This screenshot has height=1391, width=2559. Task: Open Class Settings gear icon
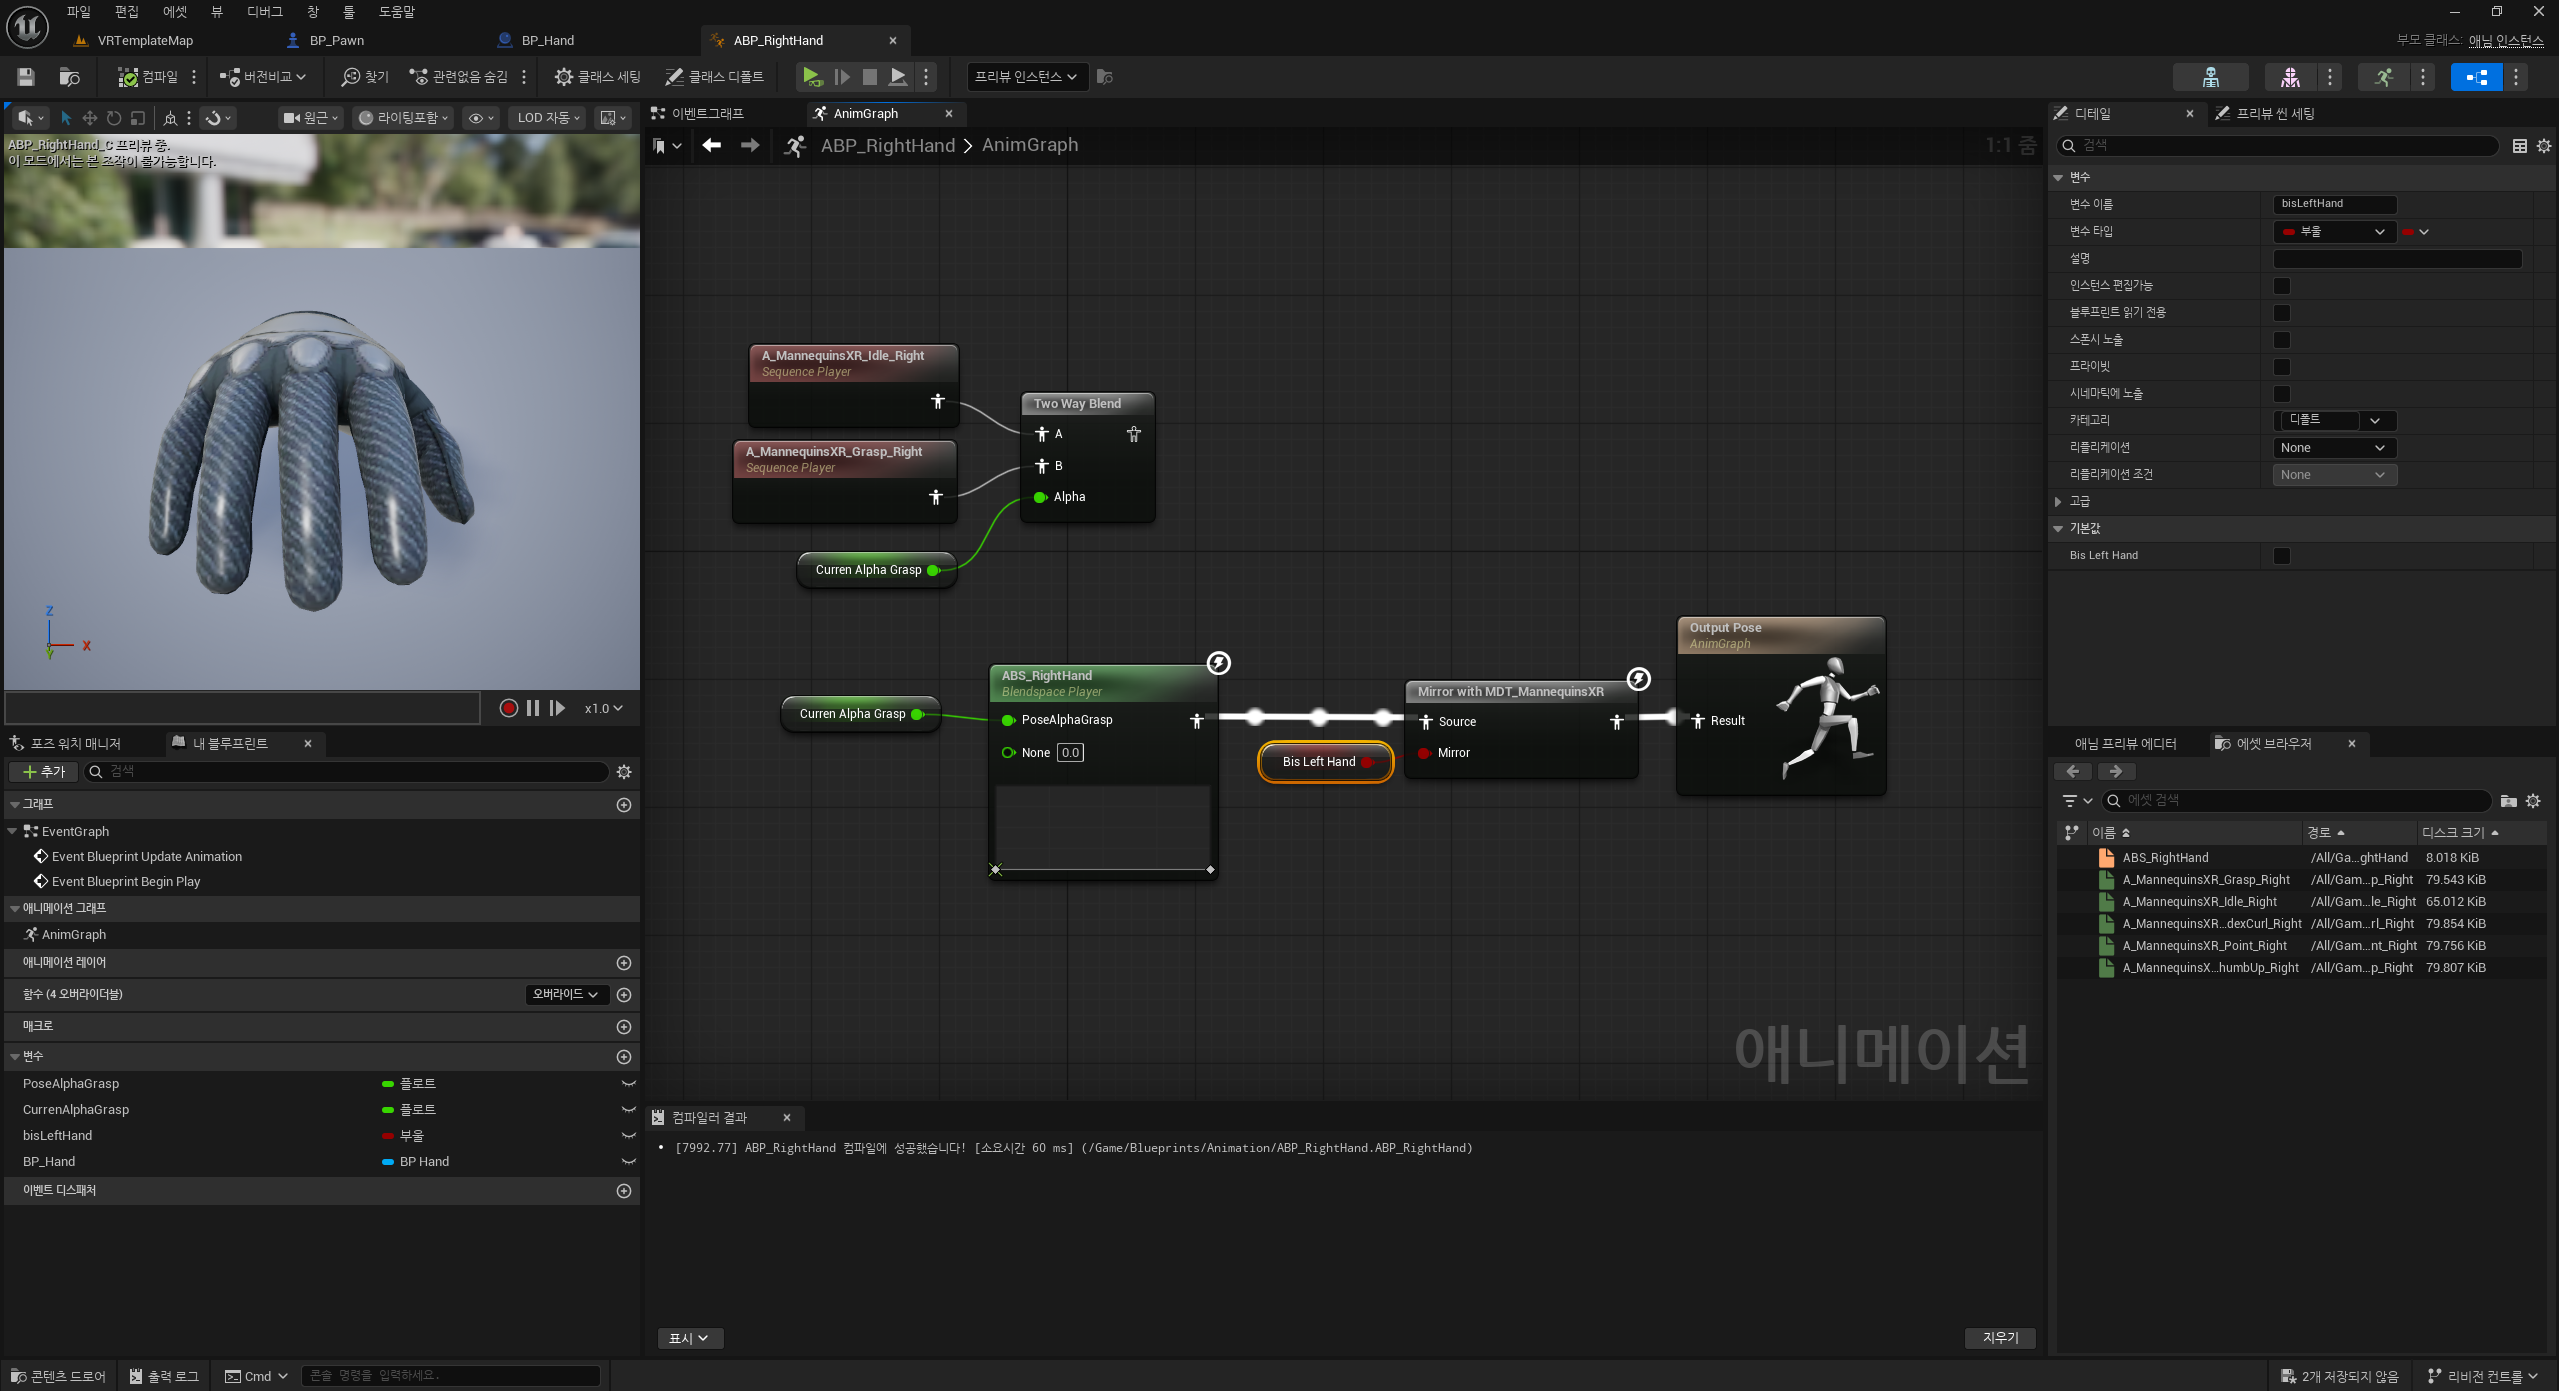coord(564,77)
